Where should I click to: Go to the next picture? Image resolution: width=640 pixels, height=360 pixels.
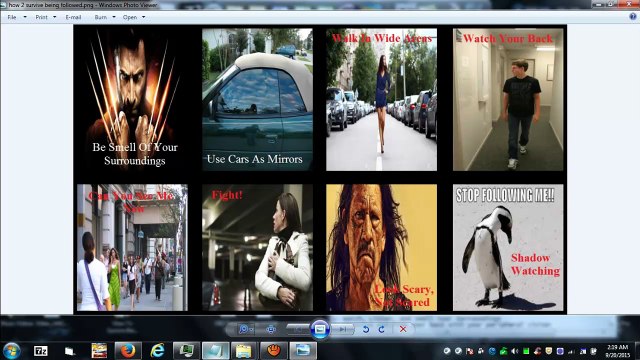[342, 329]
